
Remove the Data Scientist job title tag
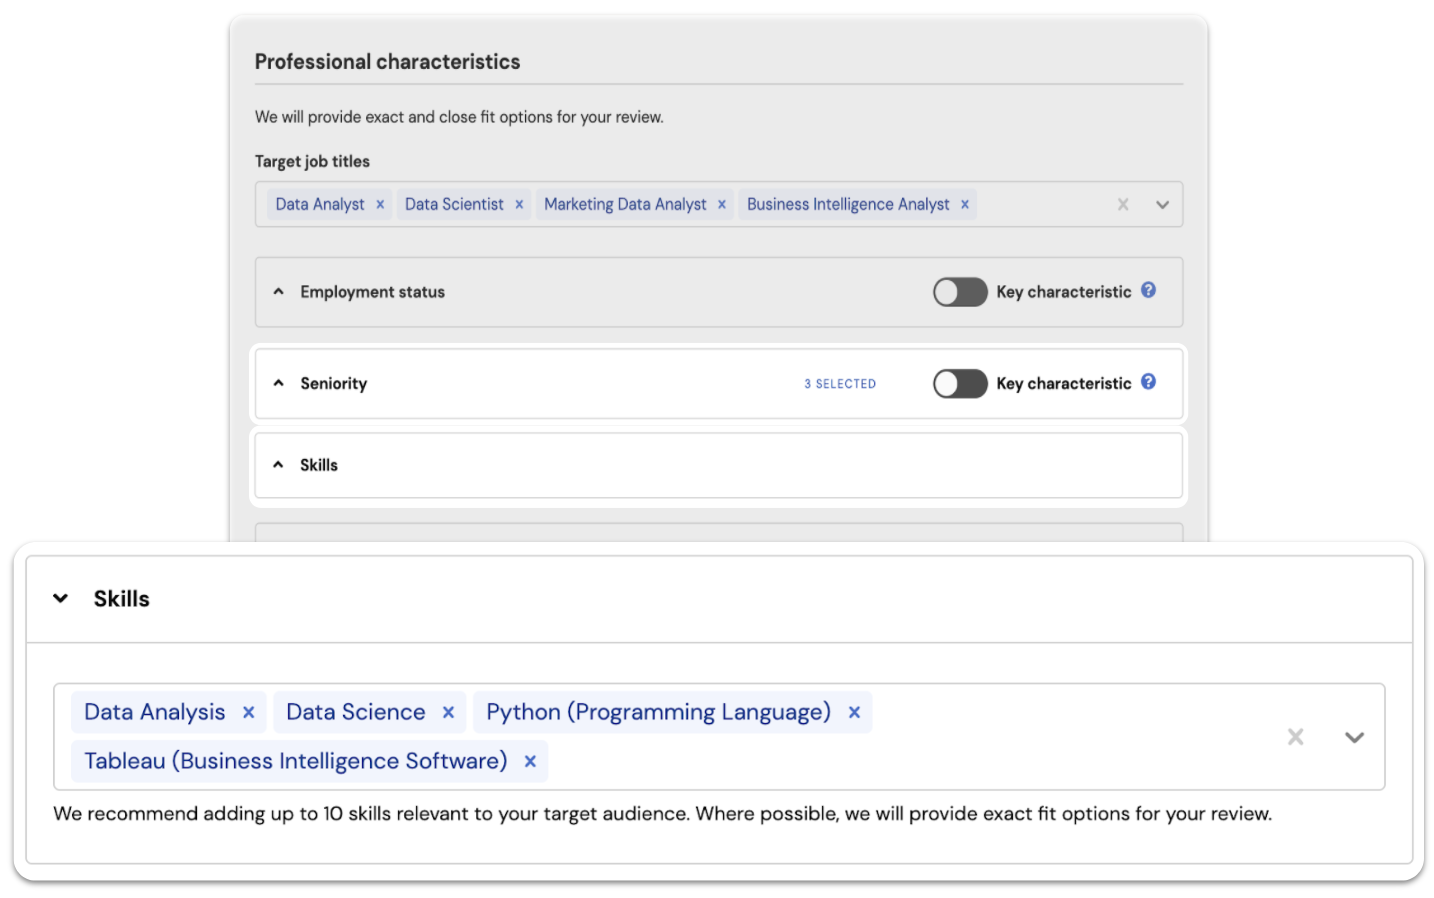[x=519, y=205]
